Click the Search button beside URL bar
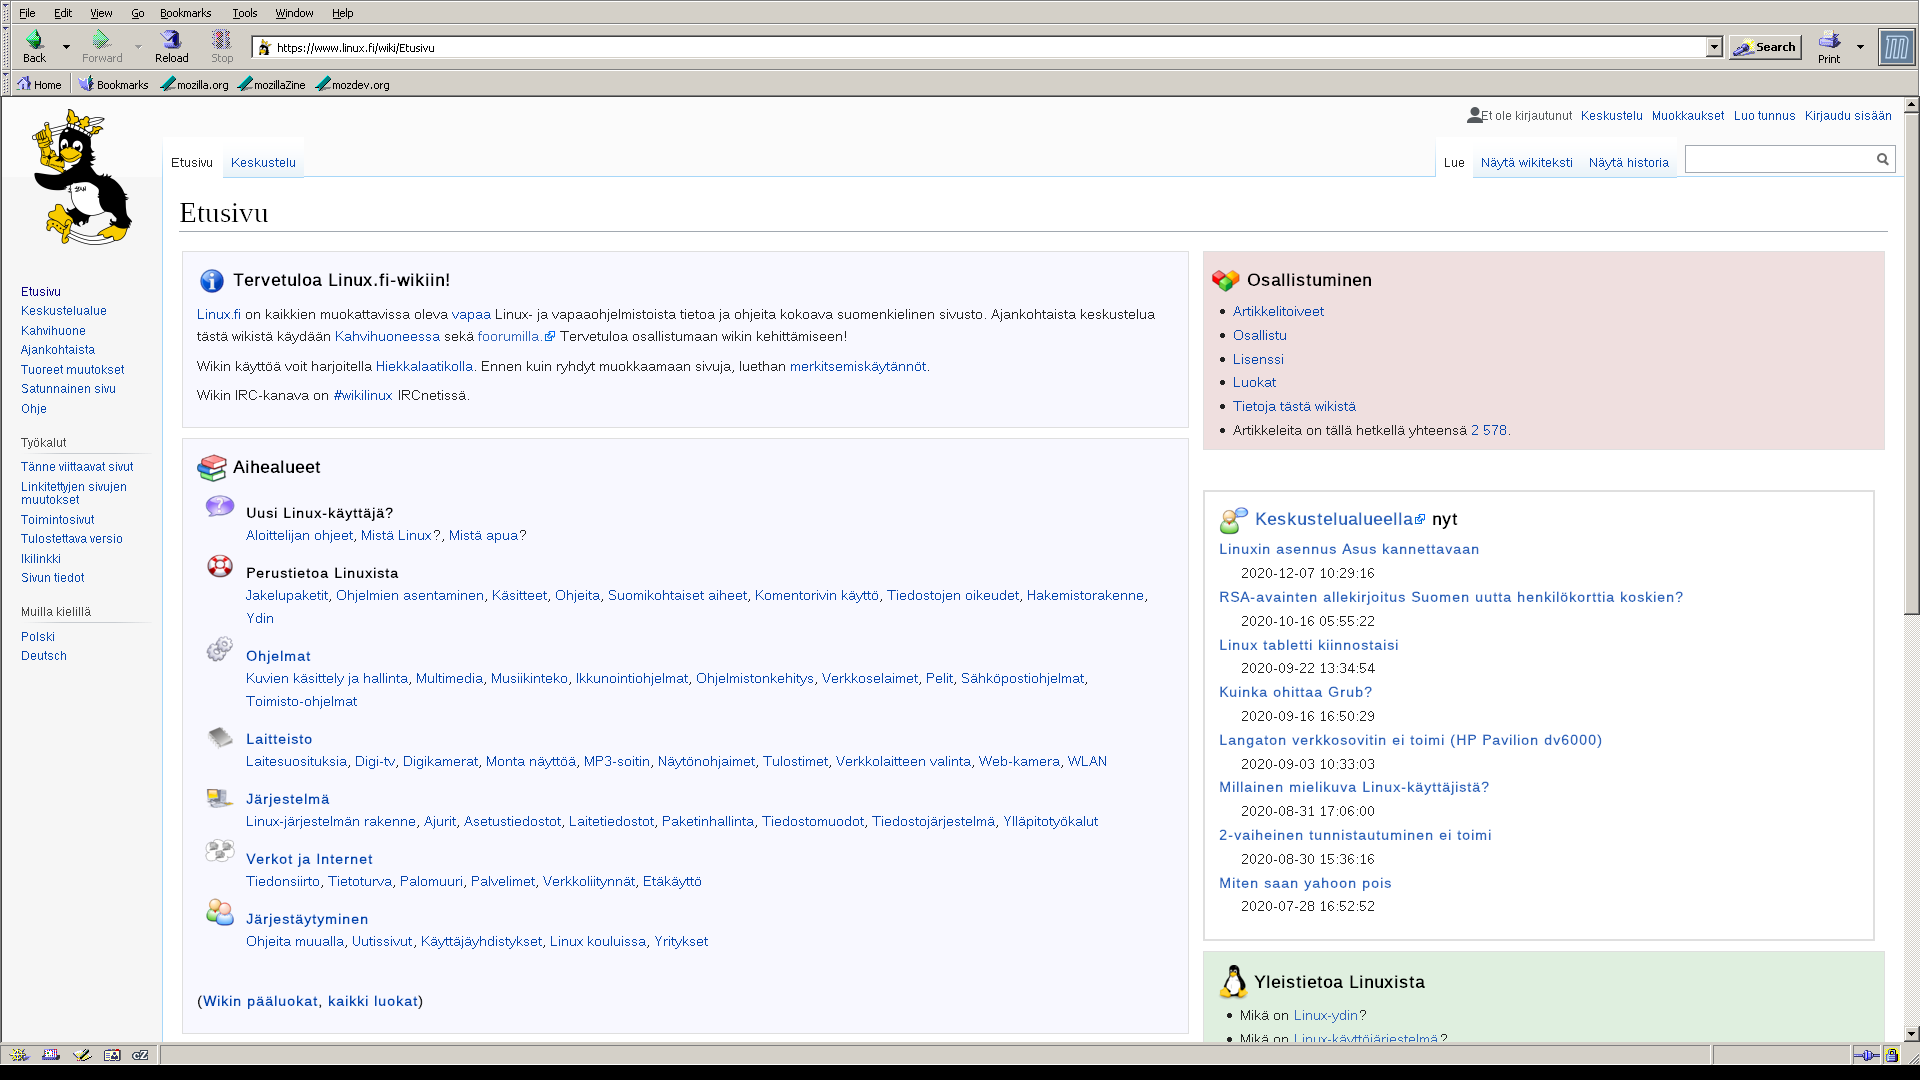This screenshot has height=1080, width=1920. (x=1765, y=47)
